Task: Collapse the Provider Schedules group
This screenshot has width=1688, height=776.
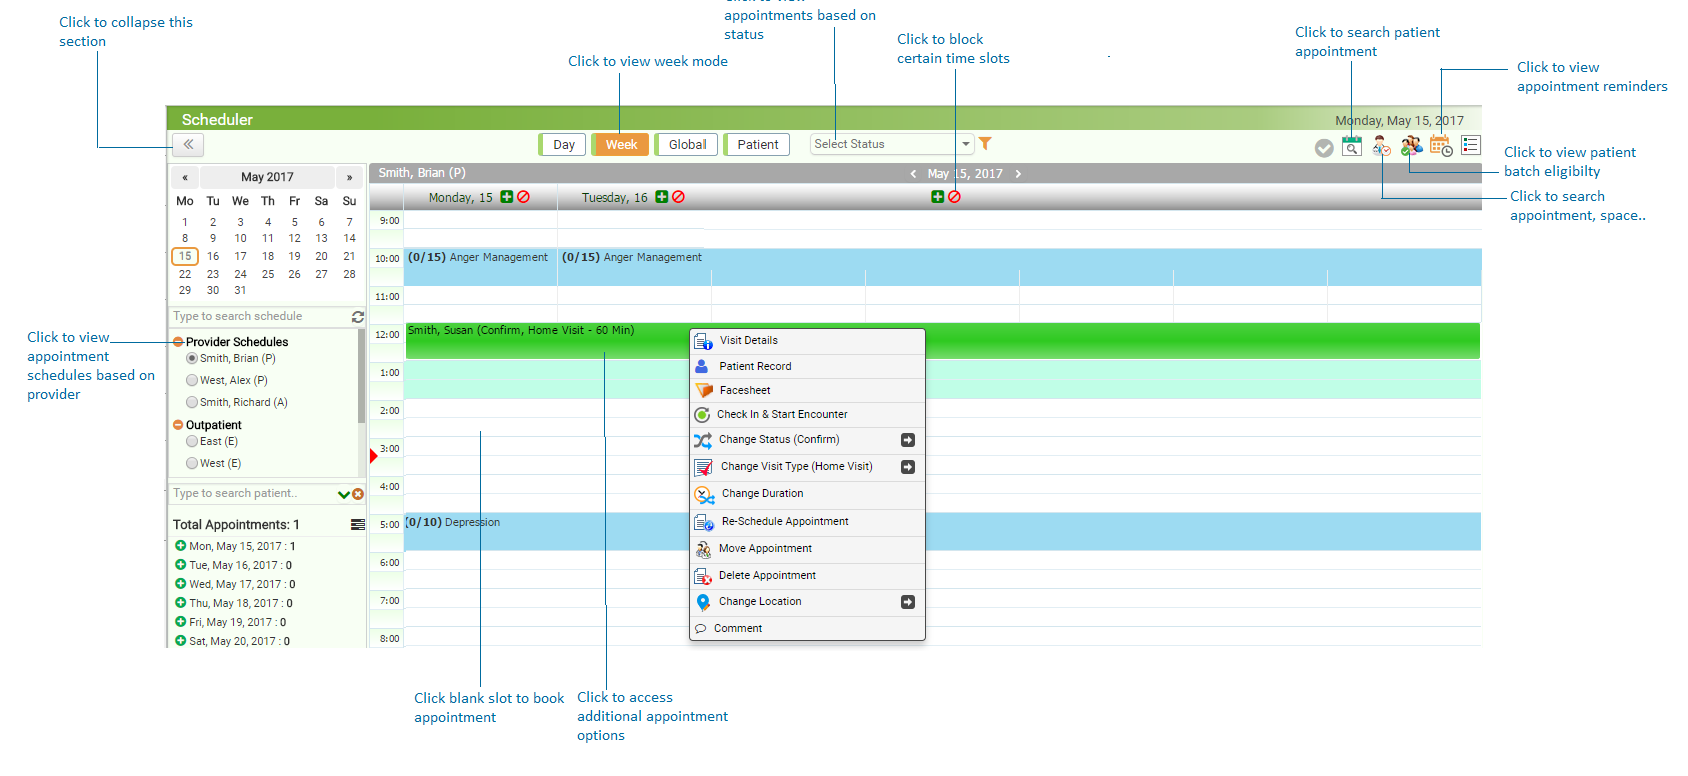Action: (x=178, y=342)
